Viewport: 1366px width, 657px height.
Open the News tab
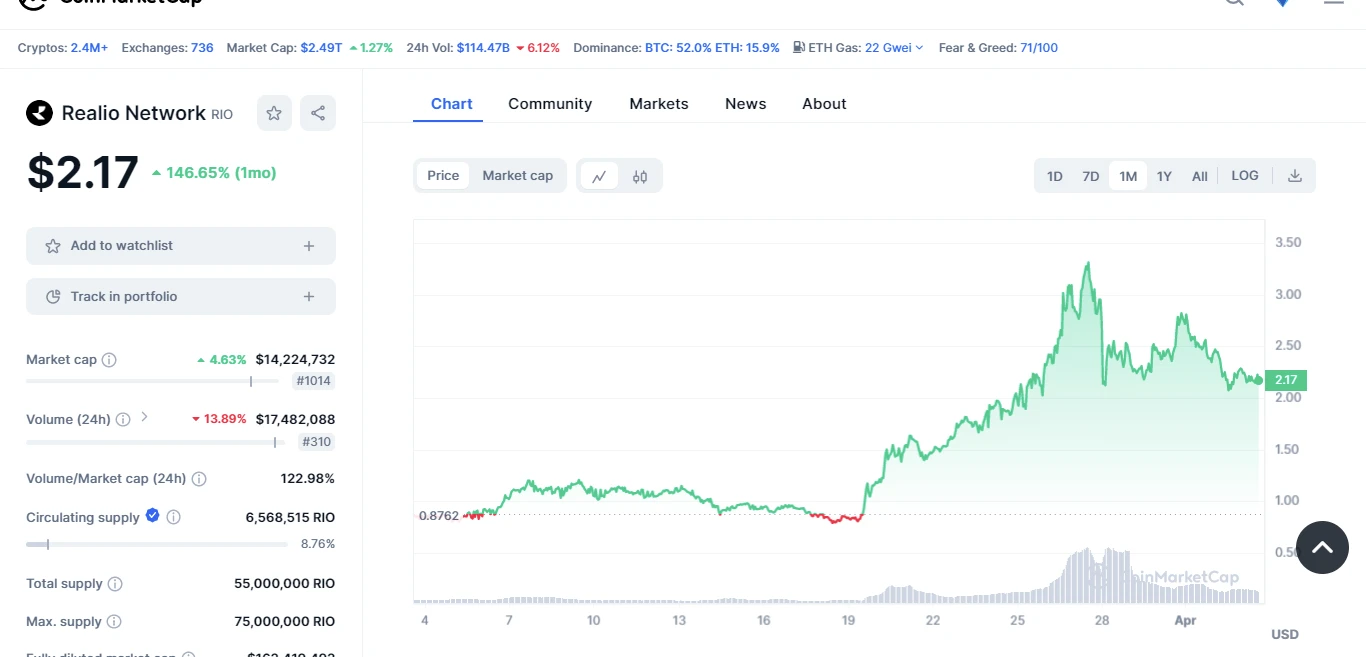click(746, 104)
